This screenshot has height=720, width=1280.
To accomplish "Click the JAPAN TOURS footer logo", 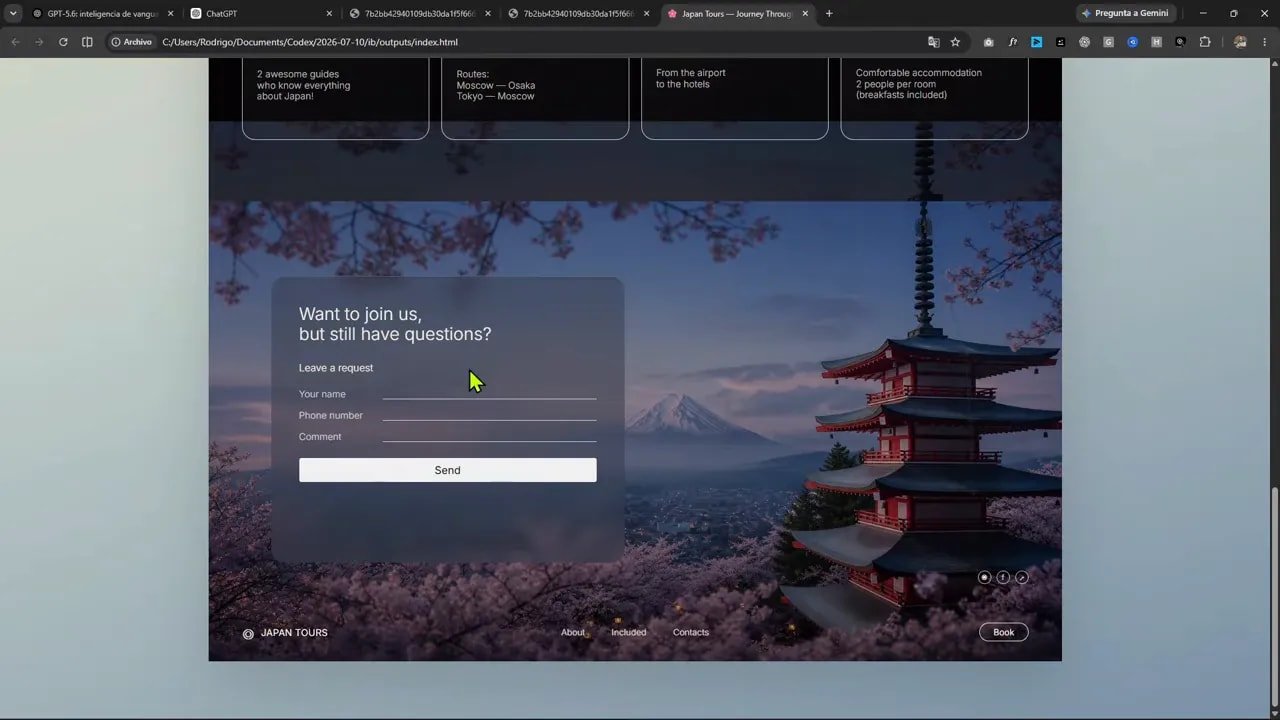I will coord(285,632).
